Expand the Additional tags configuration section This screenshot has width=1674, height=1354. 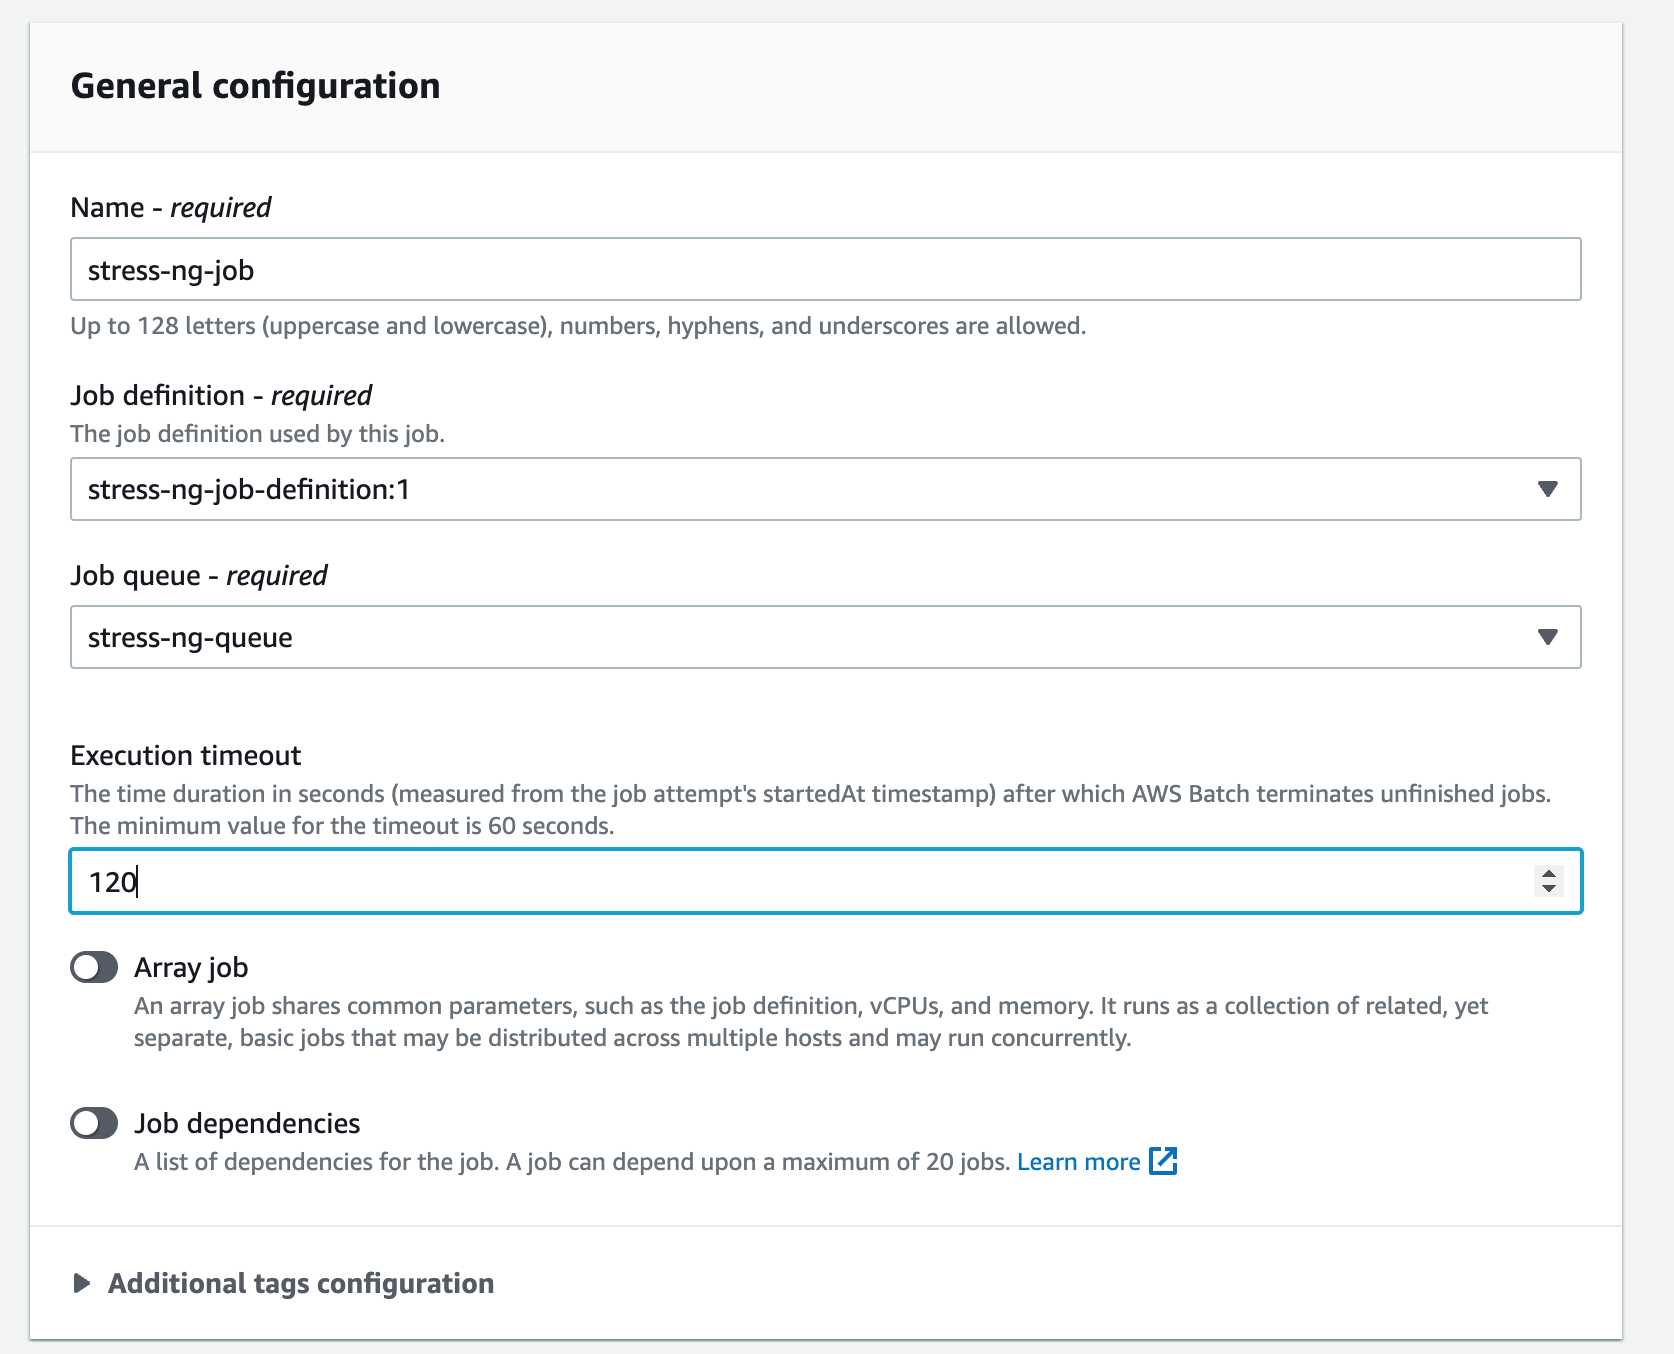click(x=301, y=1283)
